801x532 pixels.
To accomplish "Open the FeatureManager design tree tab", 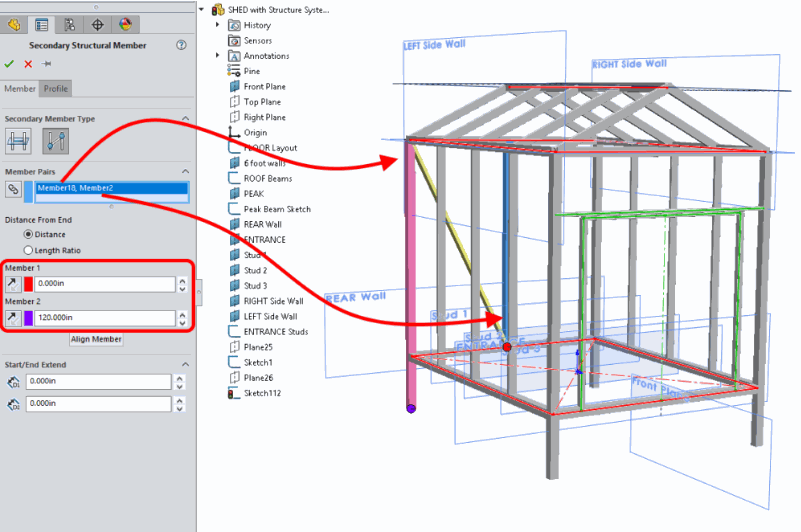I will click(15, 24).
